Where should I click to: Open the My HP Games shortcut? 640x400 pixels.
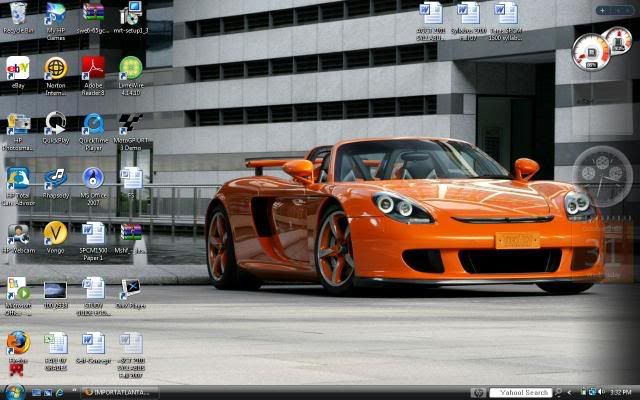point(56,15)
